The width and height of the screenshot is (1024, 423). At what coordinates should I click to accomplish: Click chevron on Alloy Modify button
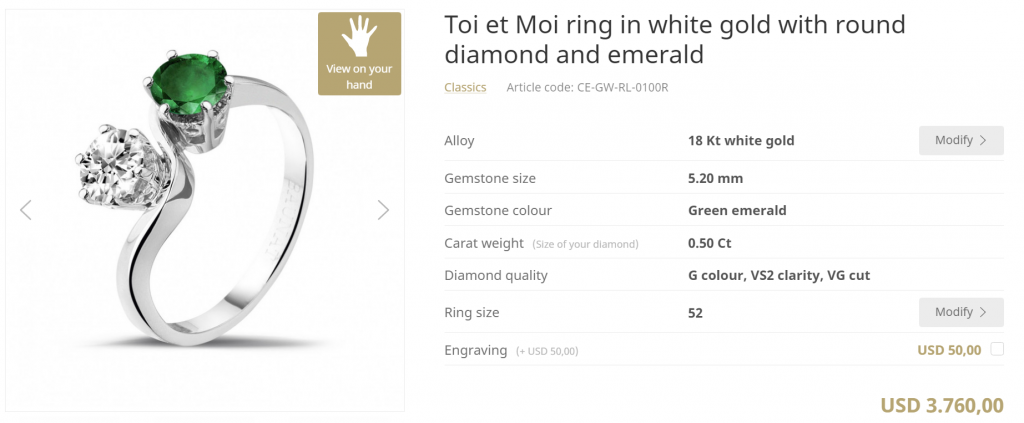tap(983, 140)
